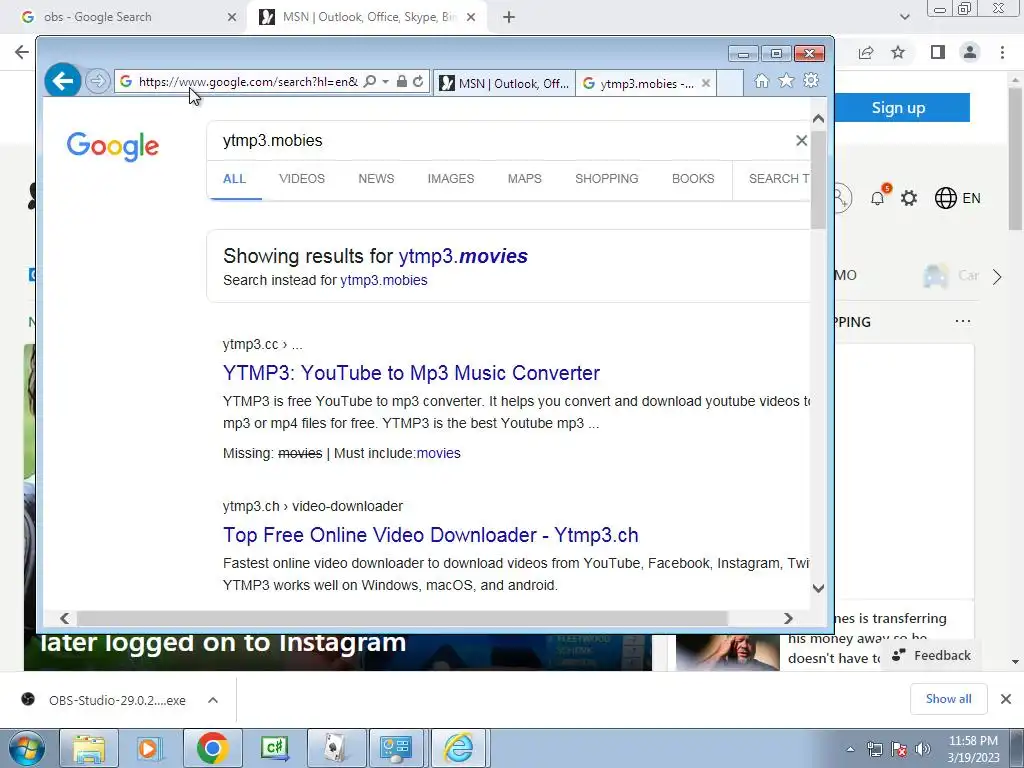1024x768 pixels.
Task: Switch to VIDEOS results
Action: 302,179
